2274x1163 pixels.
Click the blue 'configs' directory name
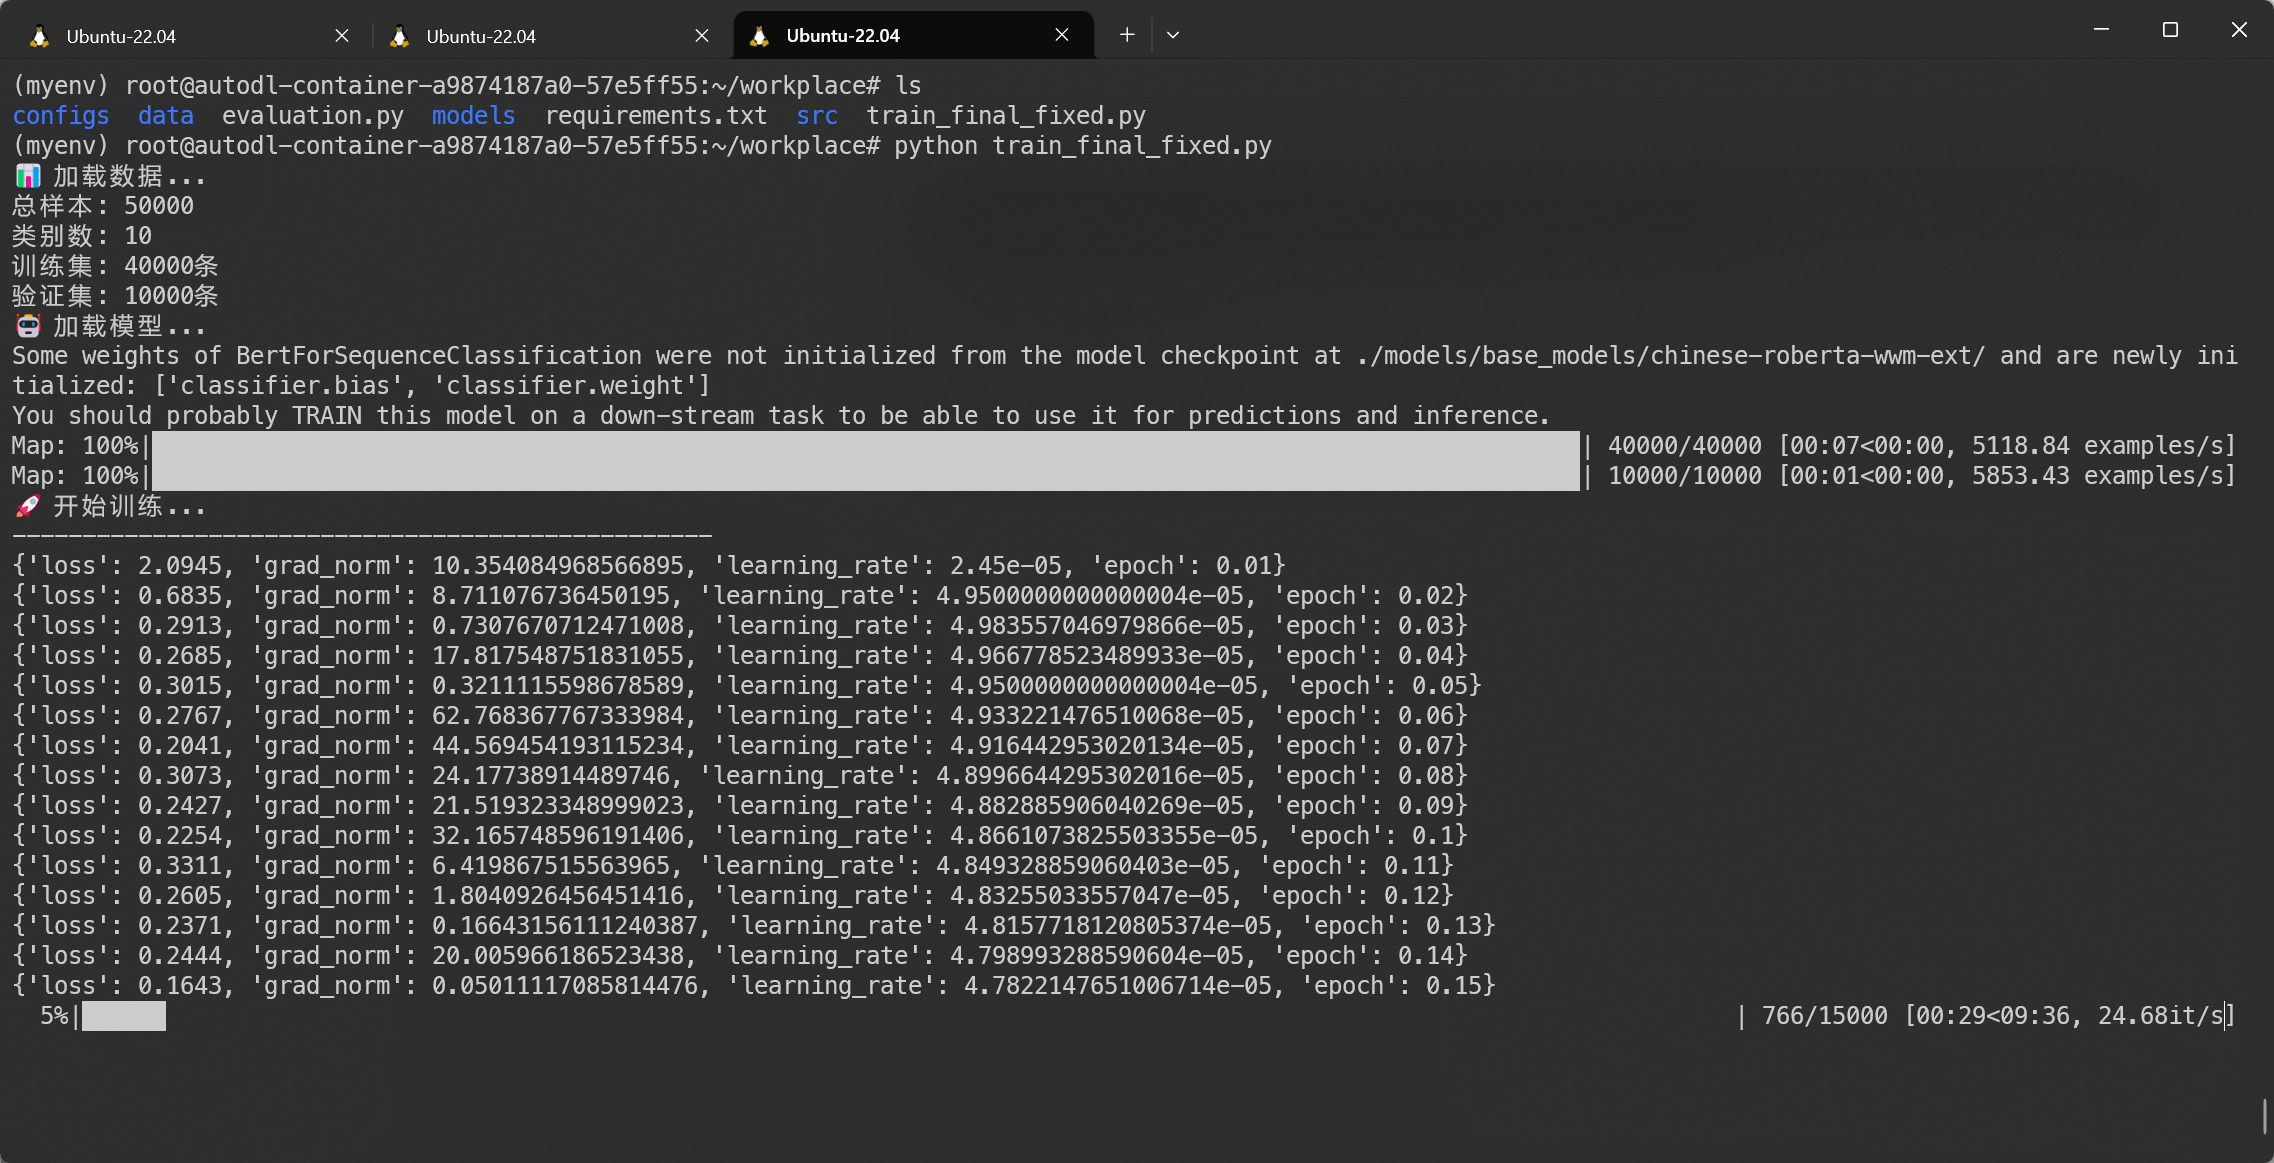[x=61, y=116]
